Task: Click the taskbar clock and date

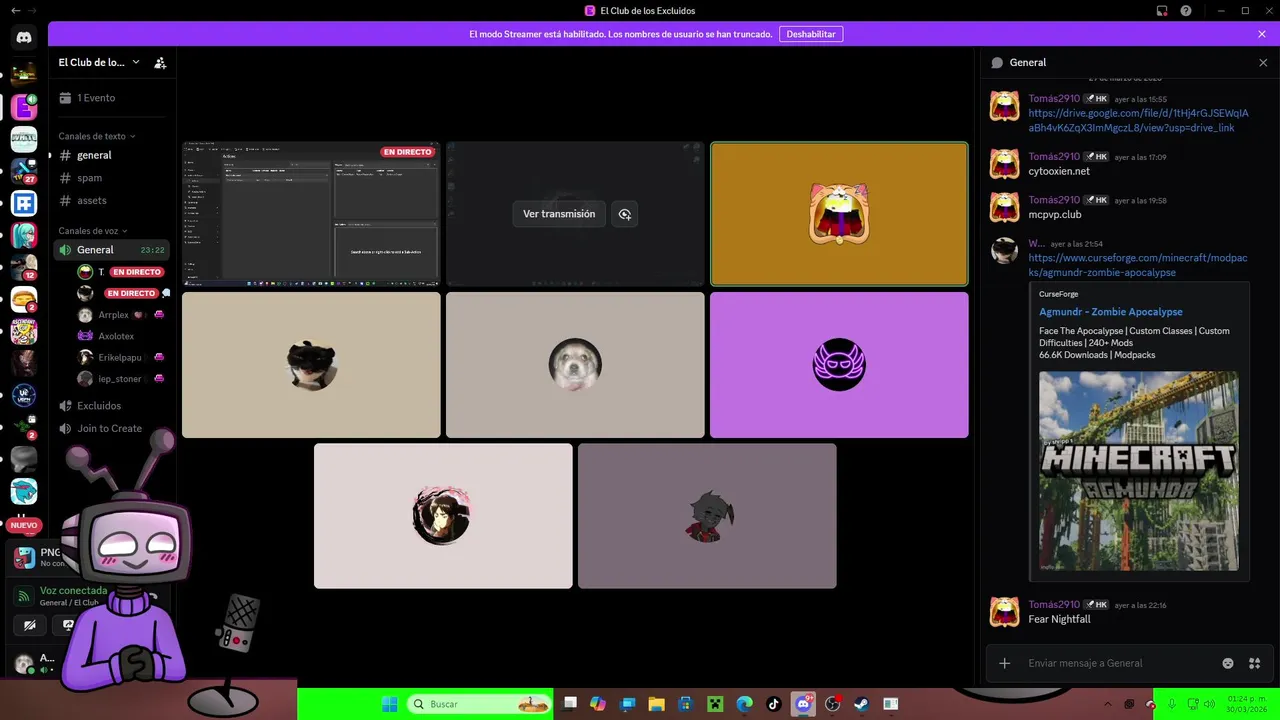Action: pyautogui.click(x=1246, y=704)
